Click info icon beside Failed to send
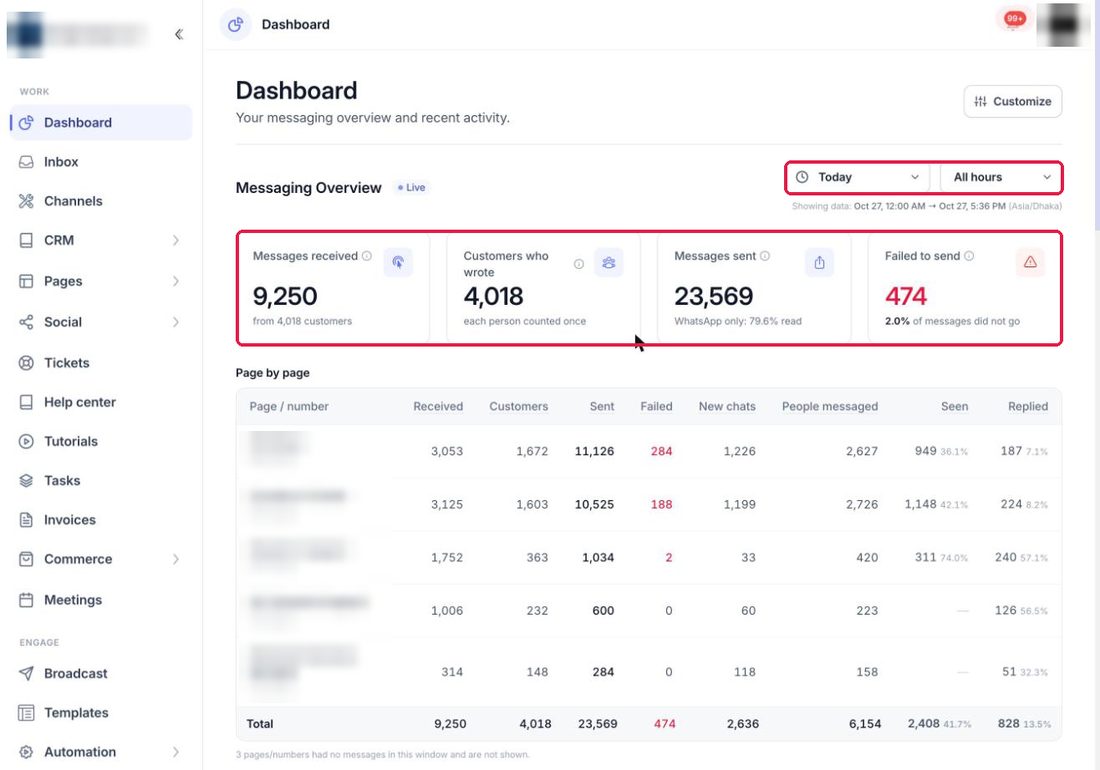Image resolution: width=1100 pixels, height=770 pixels. tap(969, 256)
